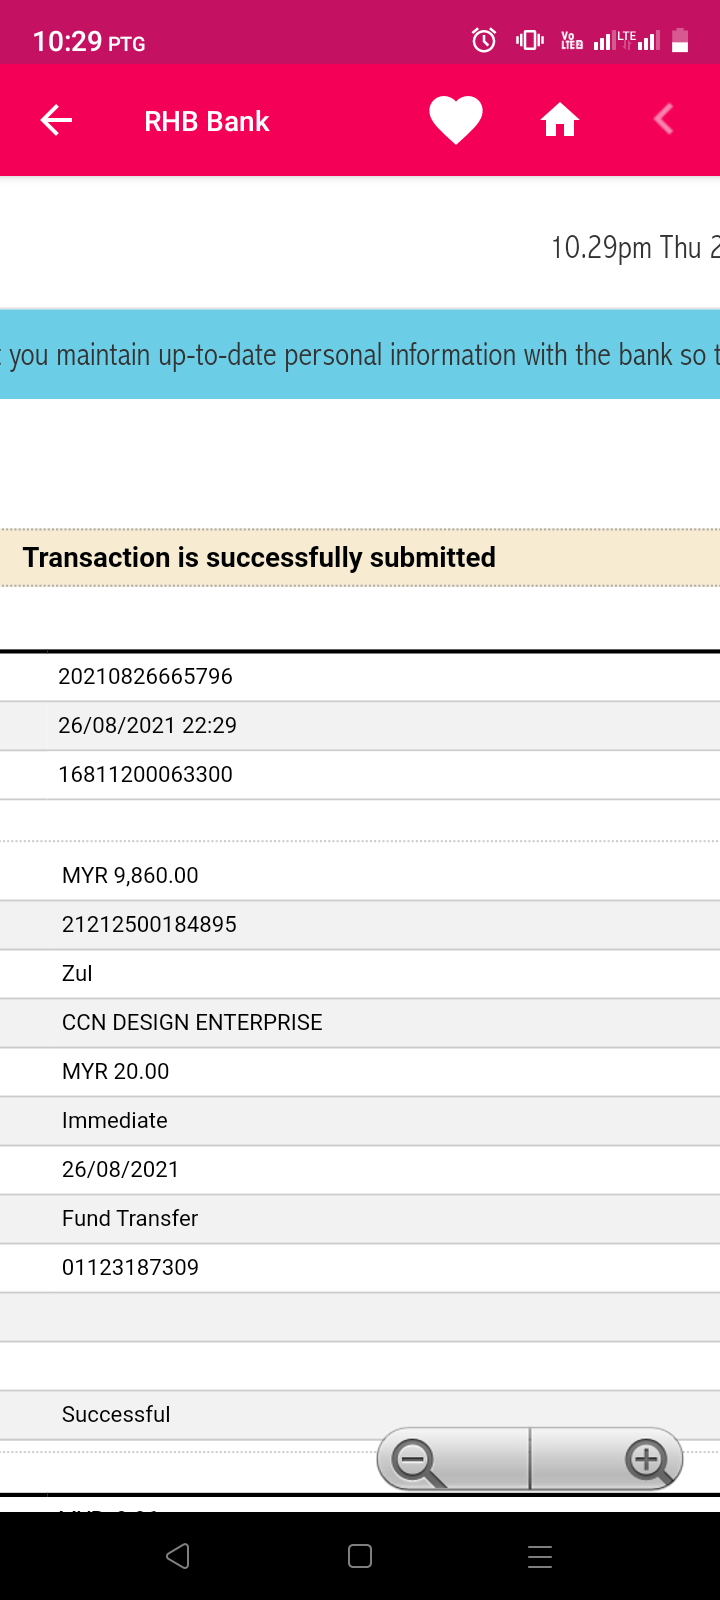
Task: Select reference number 20210826665796
Action: [145, 676]
